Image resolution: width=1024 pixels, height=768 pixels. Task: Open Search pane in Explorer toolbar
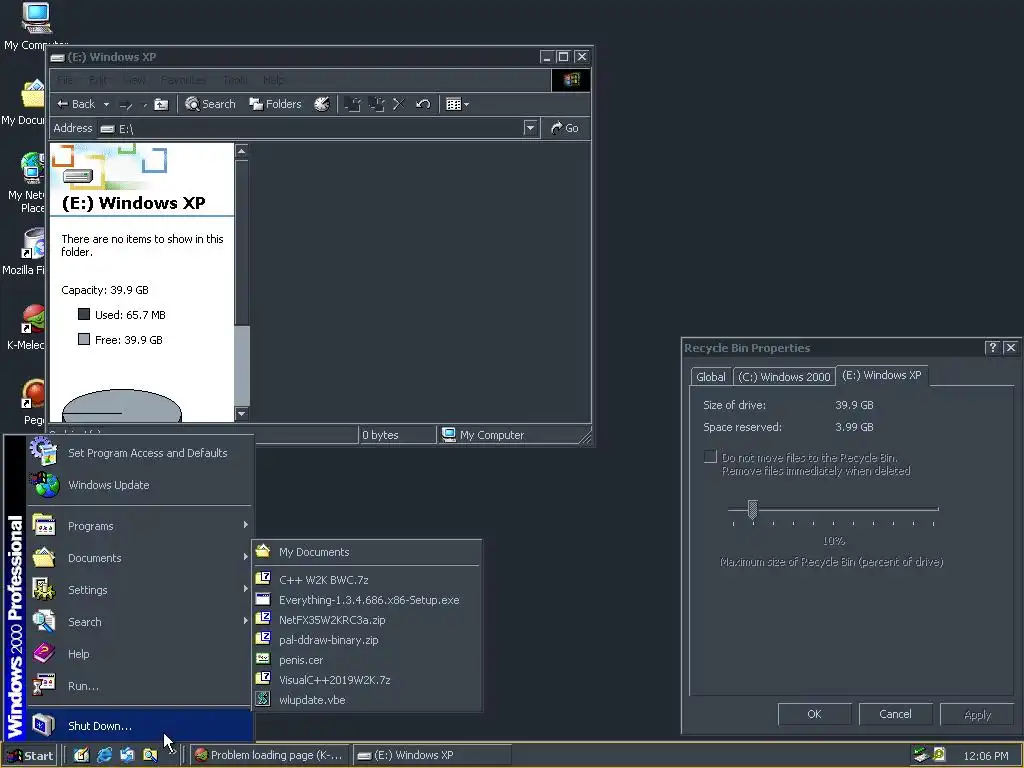click(x=210, y=104)
